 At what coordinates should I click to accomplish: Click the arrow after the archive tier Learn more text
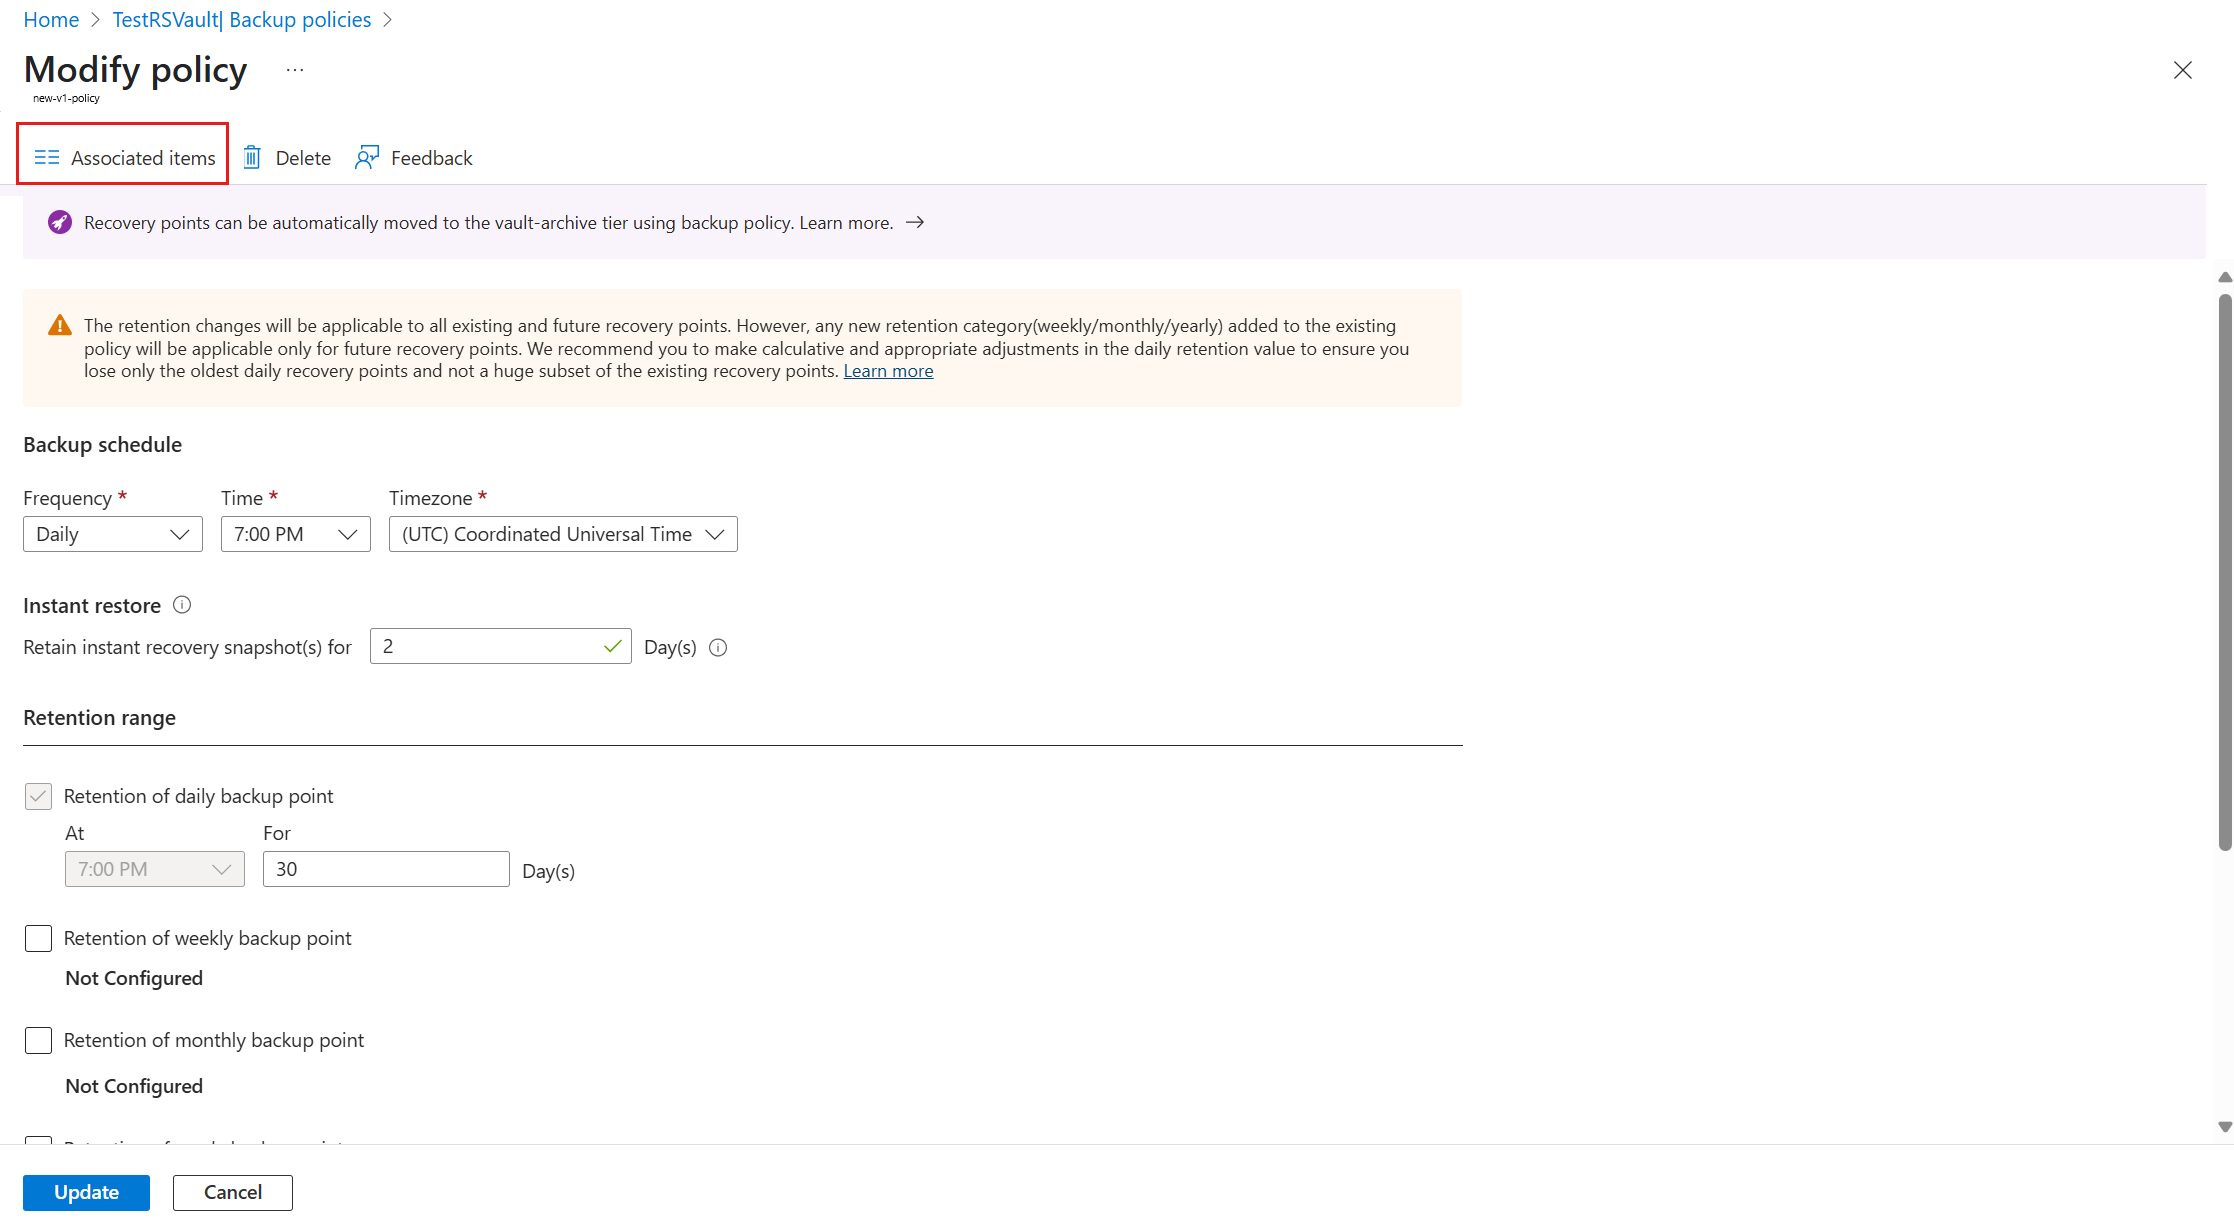coord(914,223)
